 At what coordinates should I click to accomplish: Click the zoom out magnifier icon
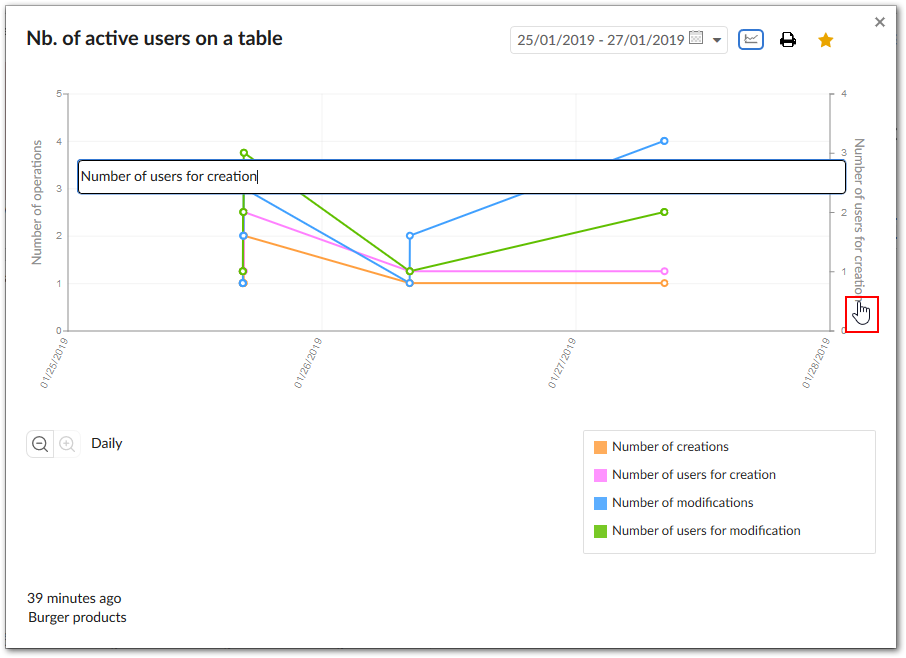point(40,444)
